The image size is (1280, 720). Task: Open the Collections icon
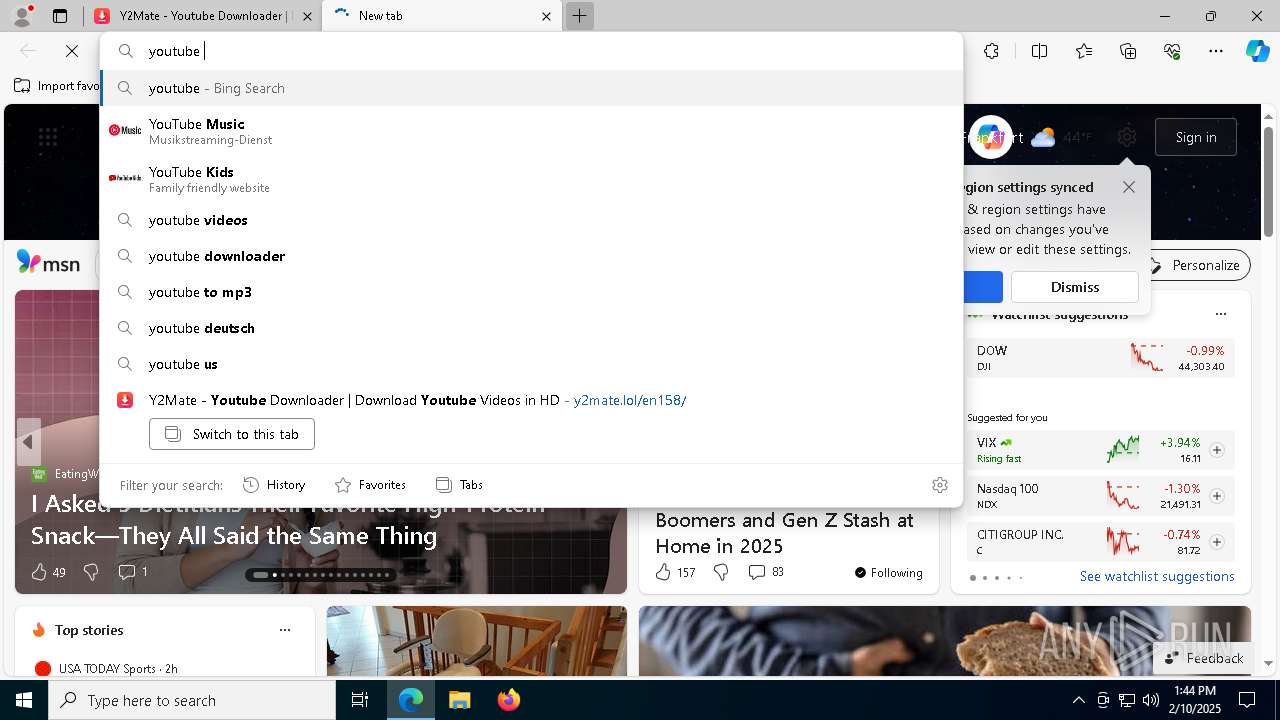(1128, 51)
